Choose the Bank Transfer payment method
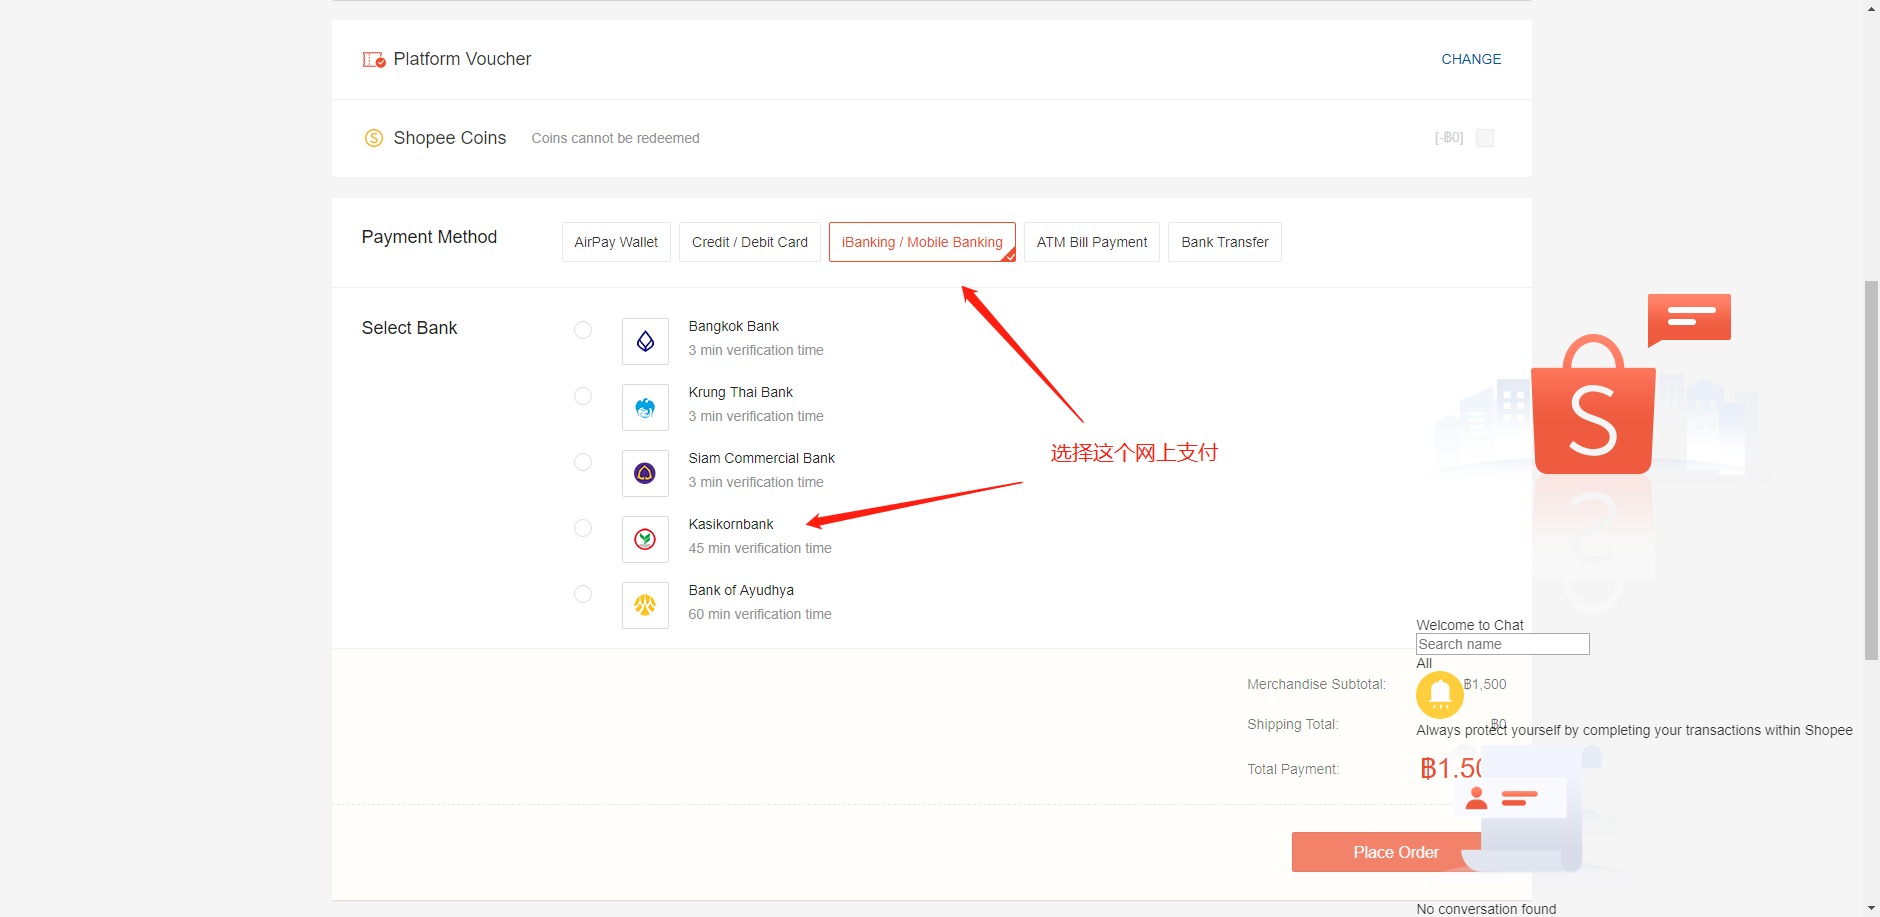 (1225, 242)
